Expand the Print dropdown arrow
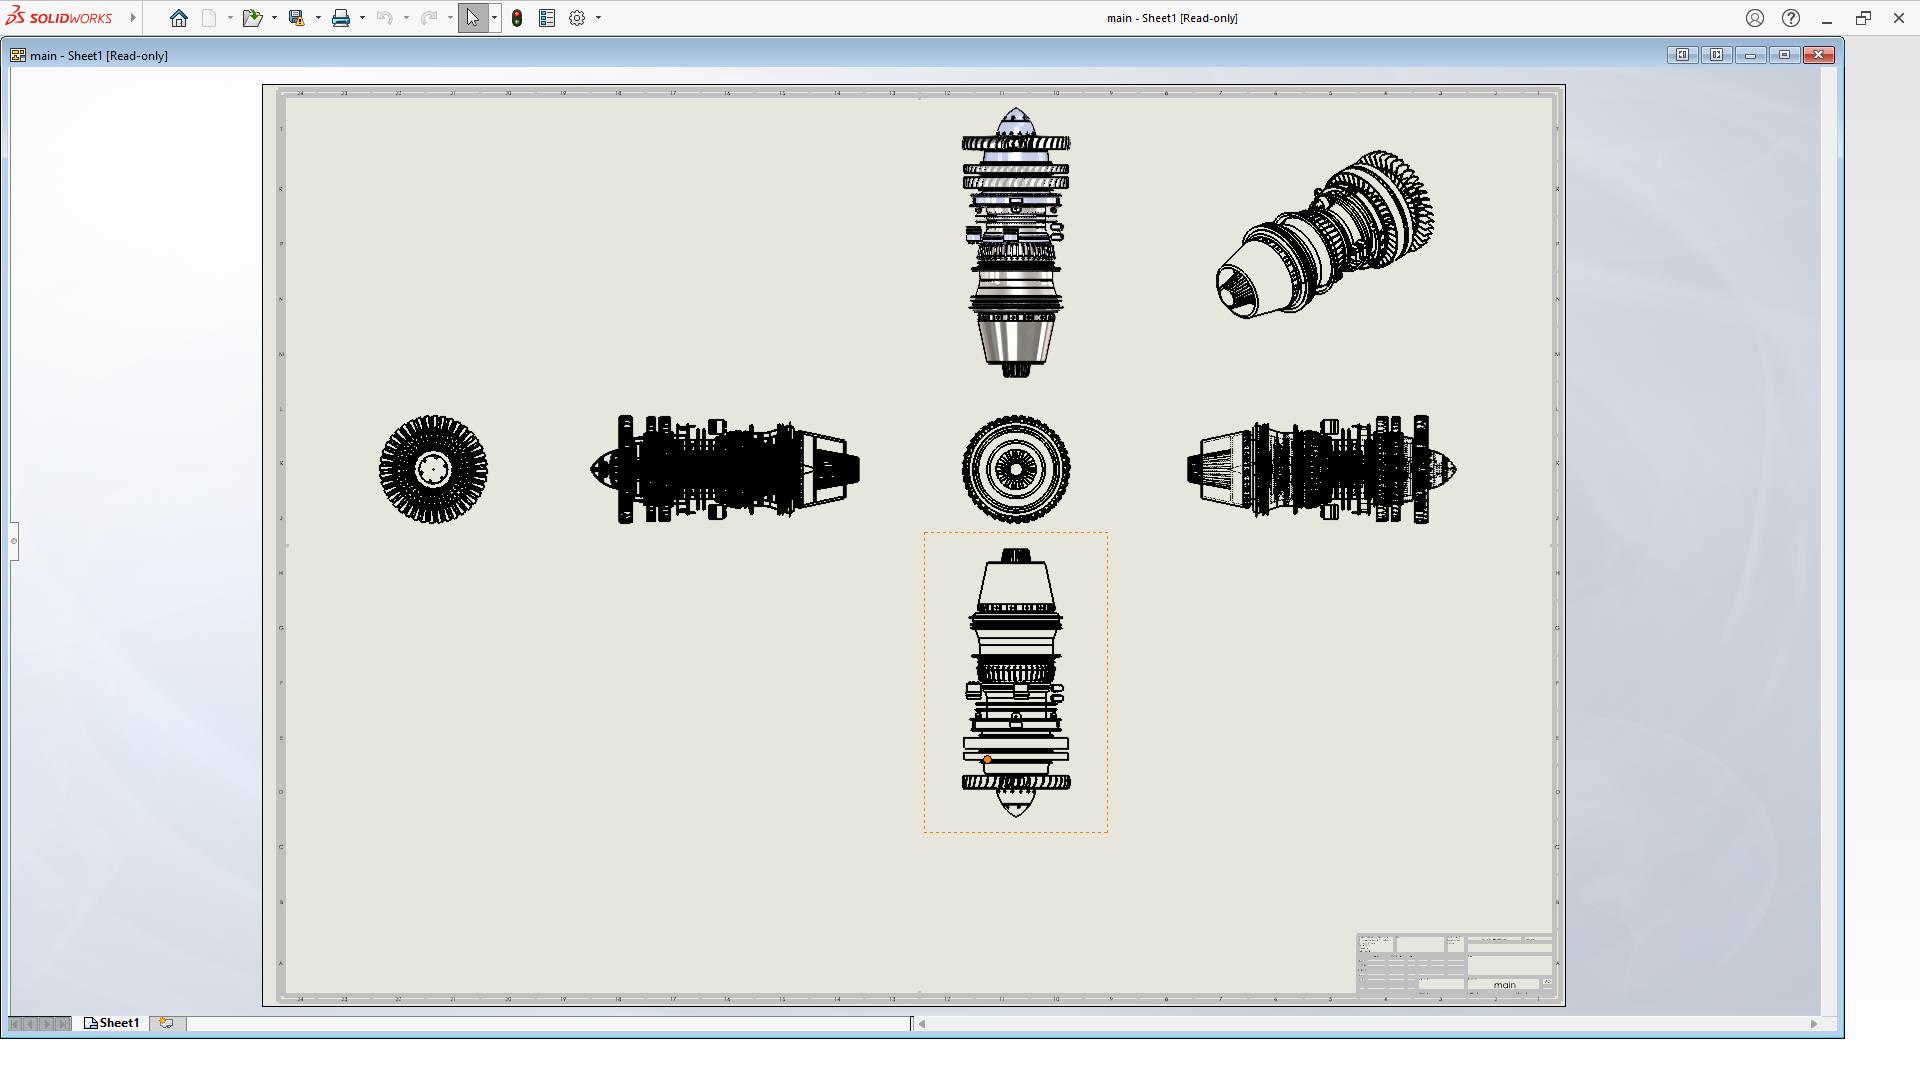The image size is (1920, 1078). point(362,18)
